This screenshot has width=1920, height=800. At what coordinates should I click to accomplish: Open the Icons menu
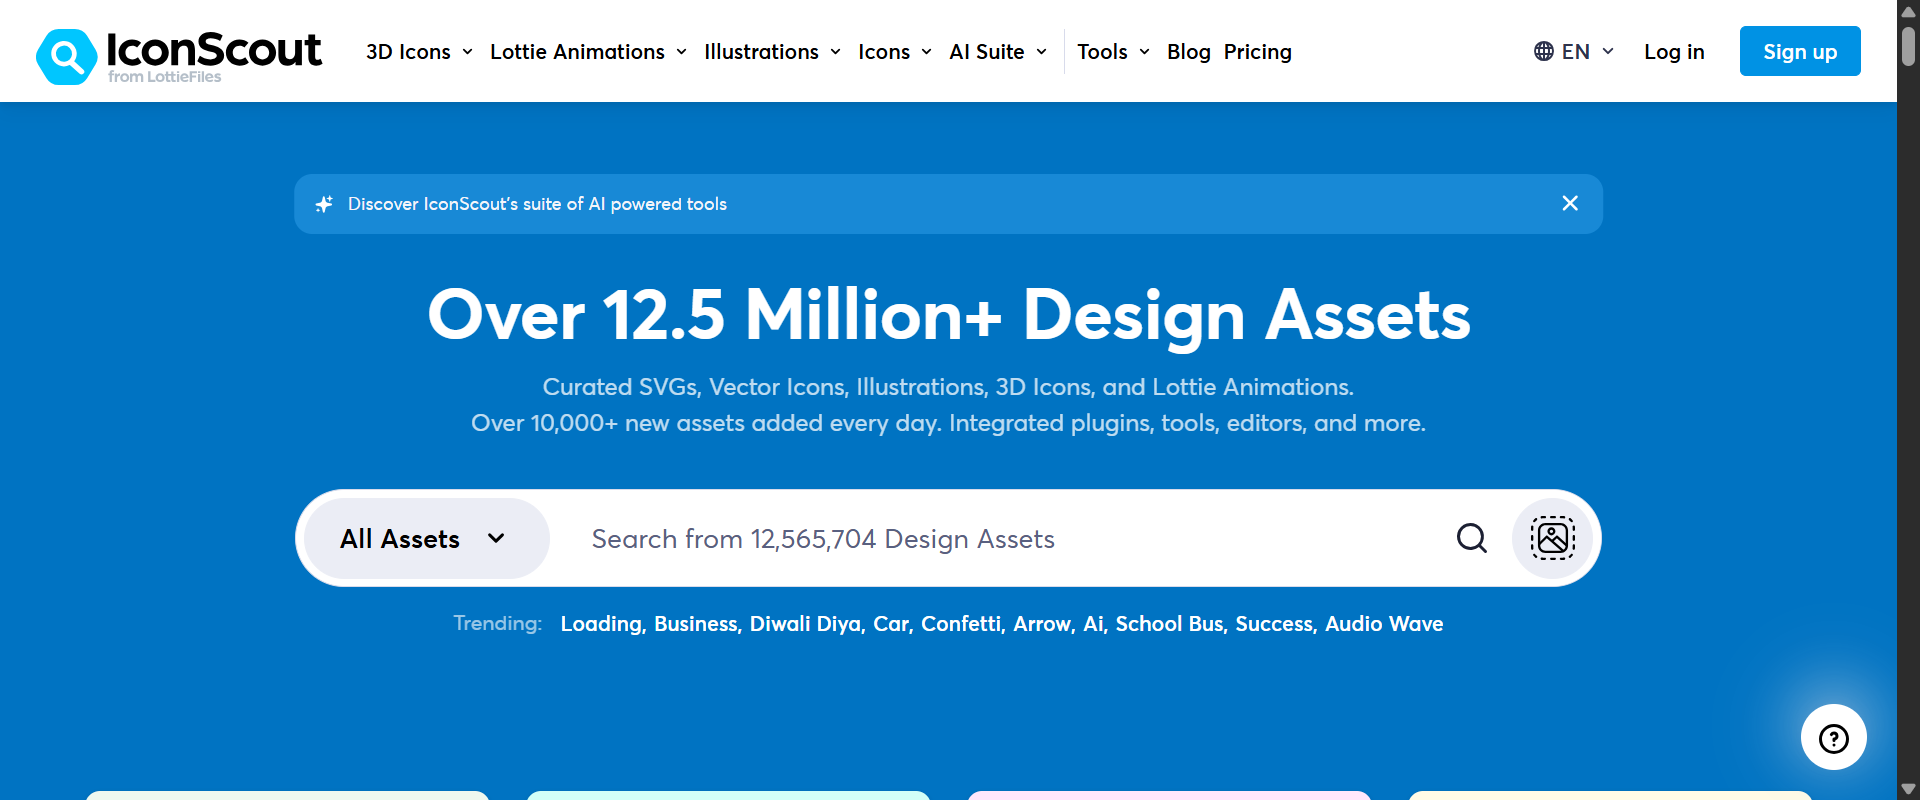[896, 52]
